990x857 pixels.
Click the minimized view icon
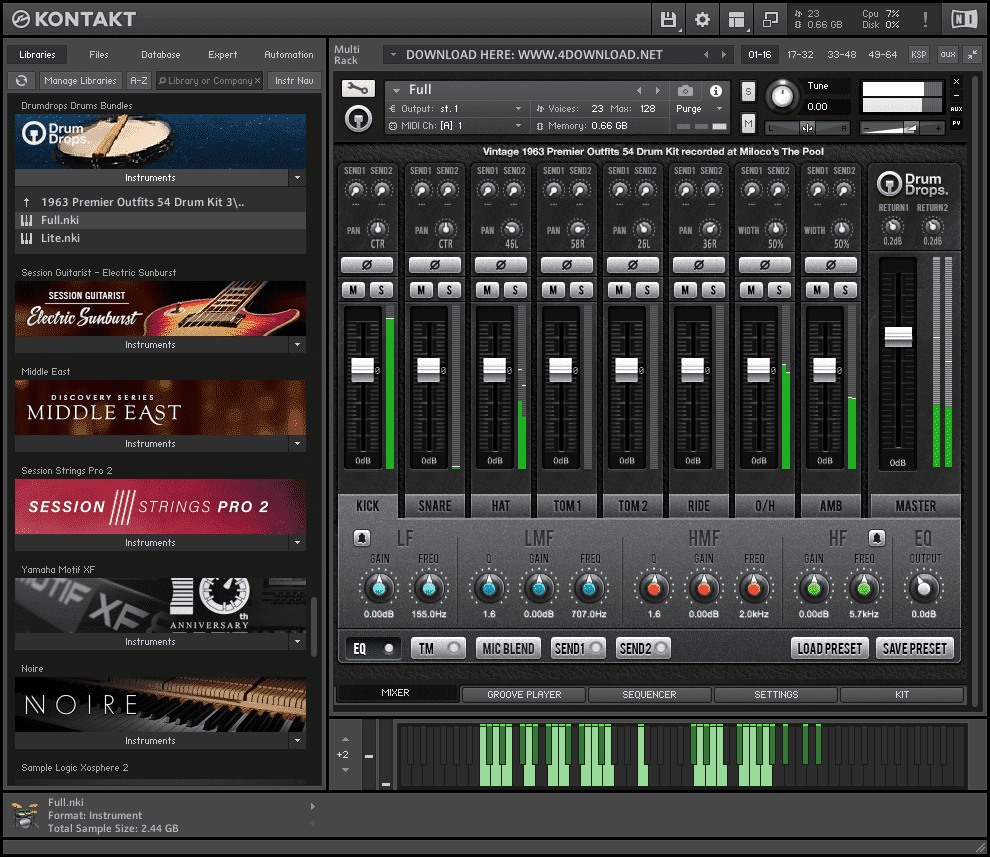coord(770,20)
